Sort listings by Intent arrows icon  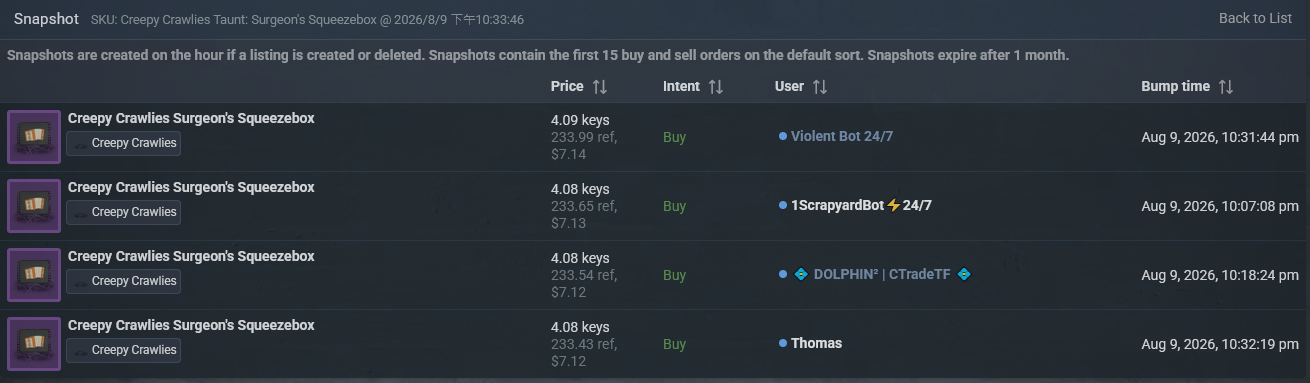[x=716, y=87]
